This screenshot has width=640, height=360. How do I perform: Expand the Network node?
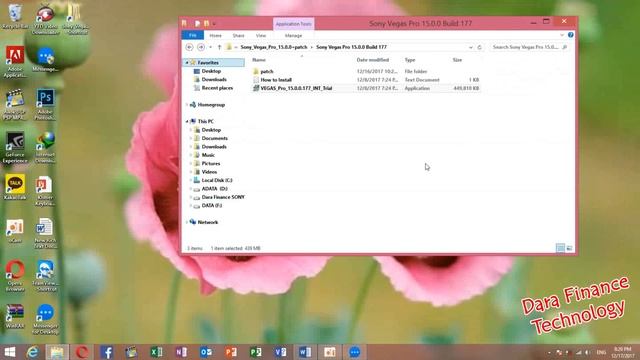[x=187, y=222]
